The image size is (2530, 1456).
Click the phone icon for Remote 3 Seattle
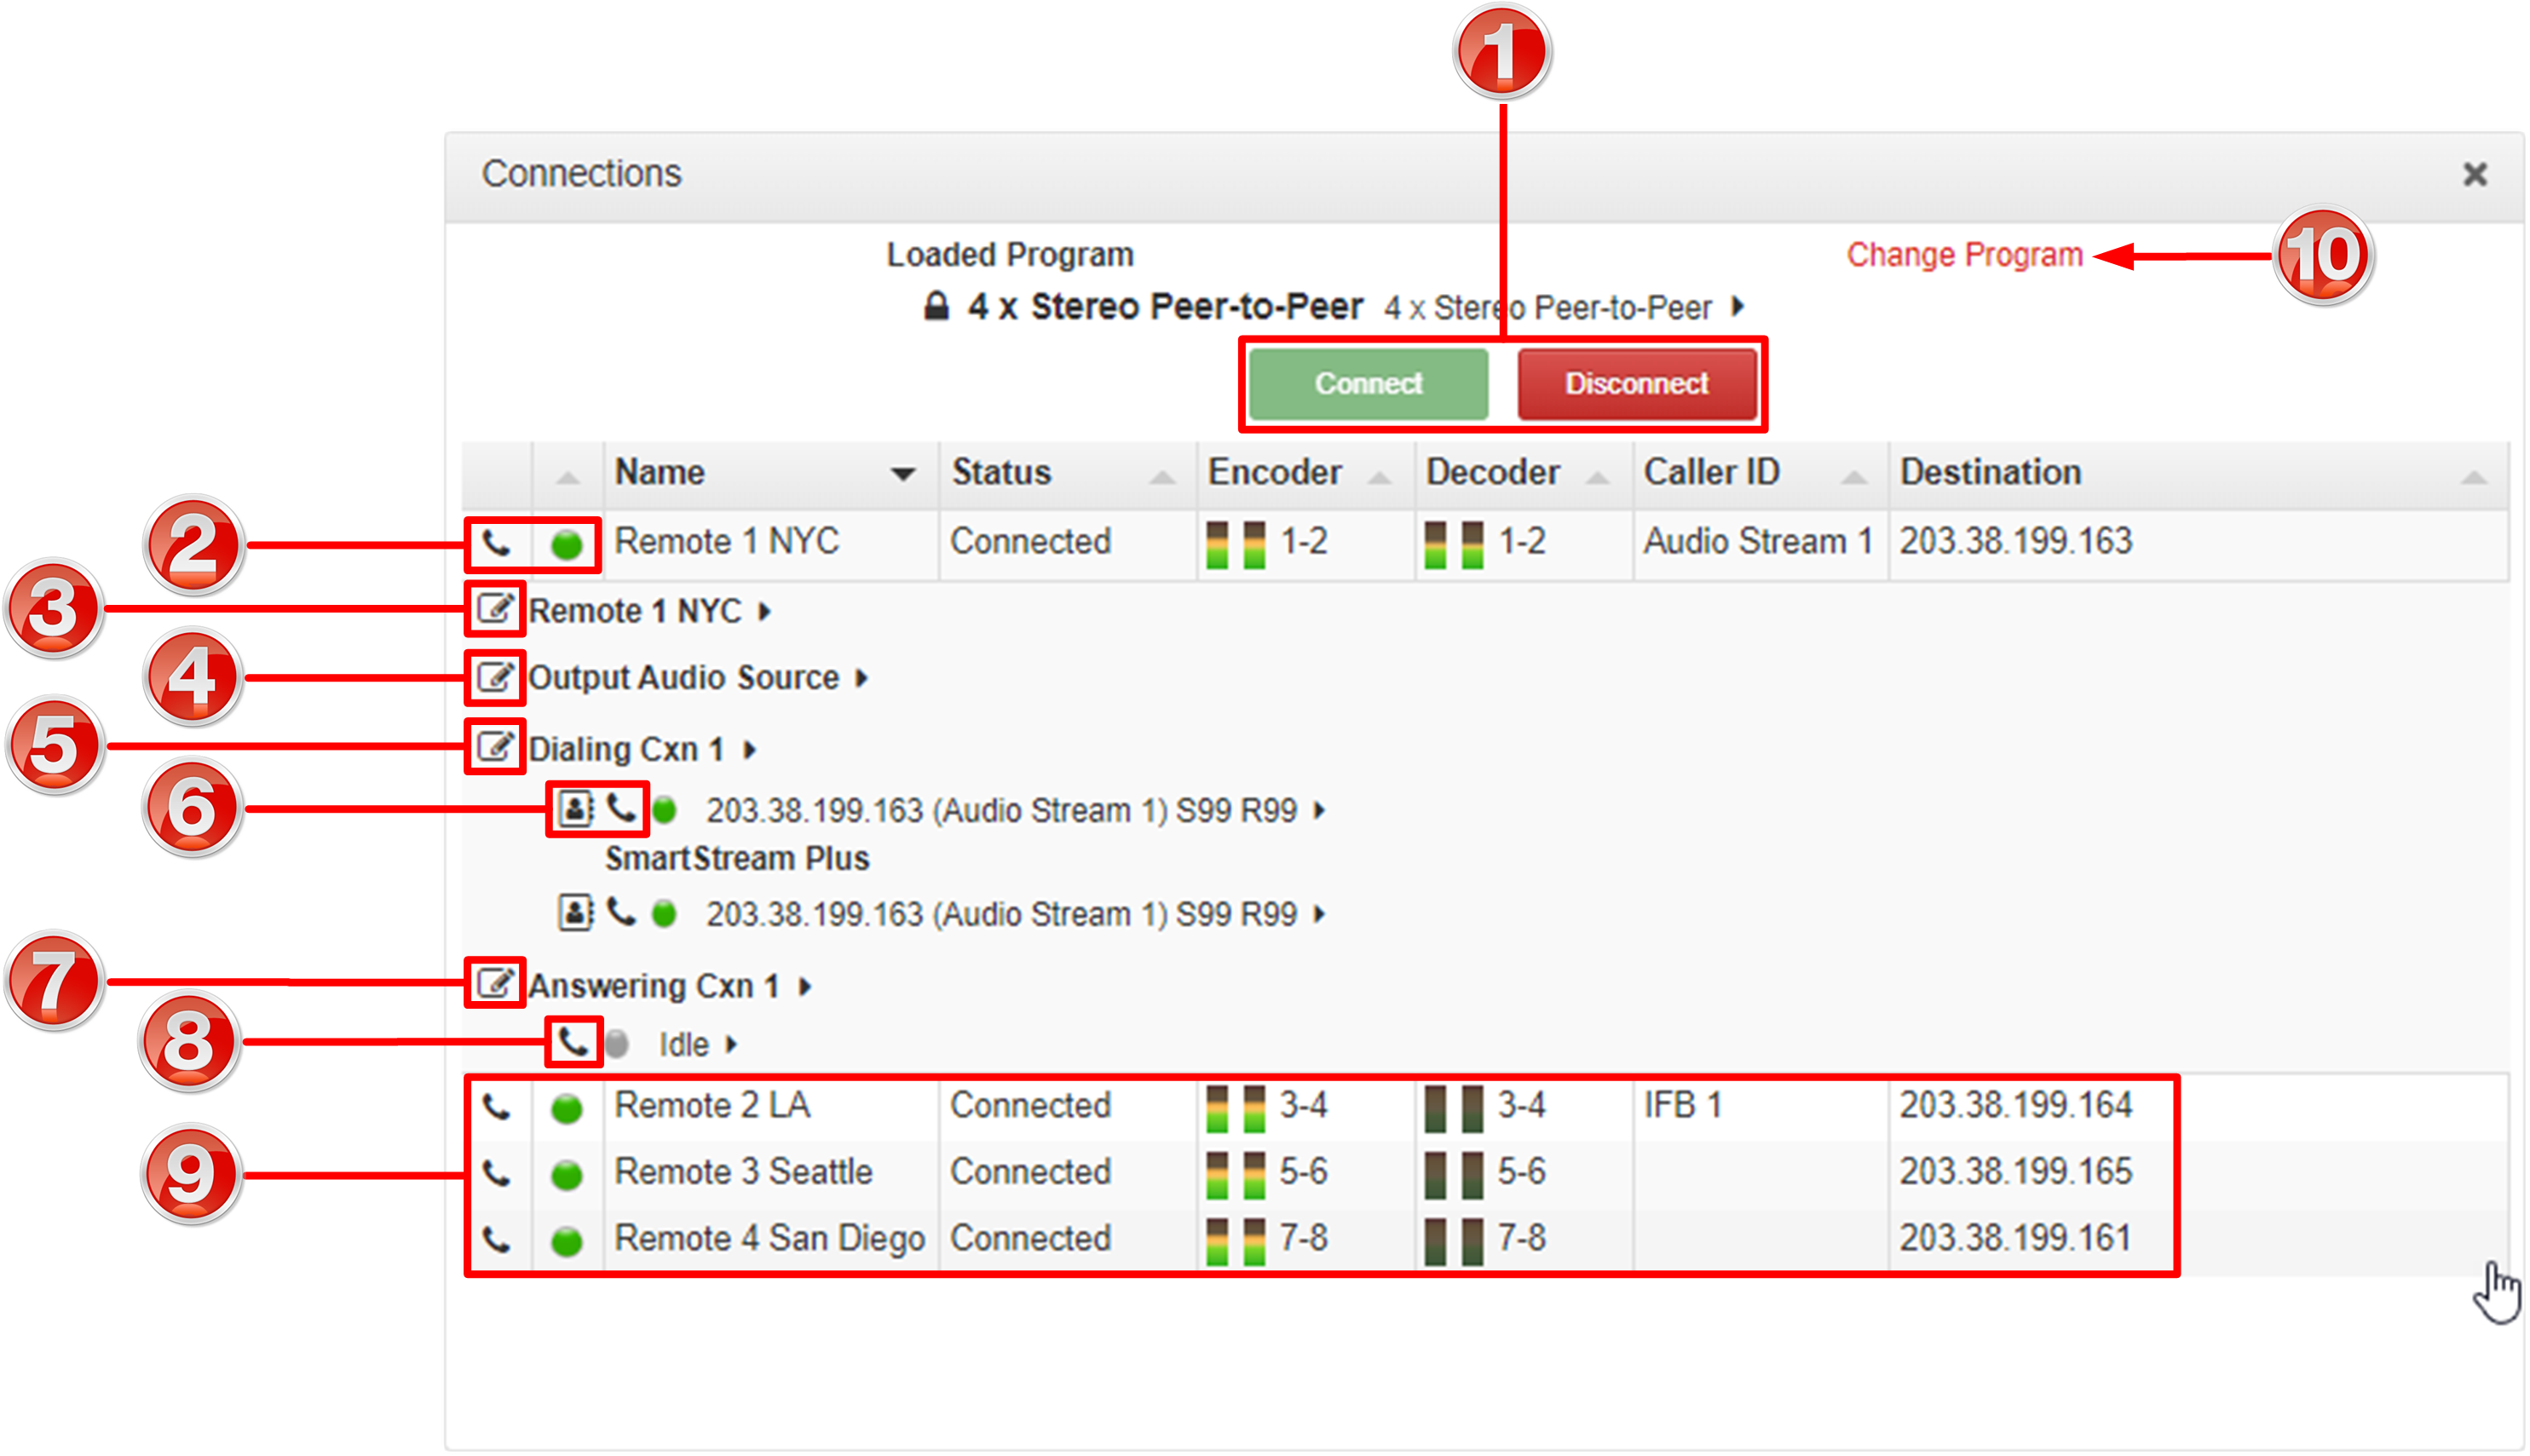[x=496, y=1173]
